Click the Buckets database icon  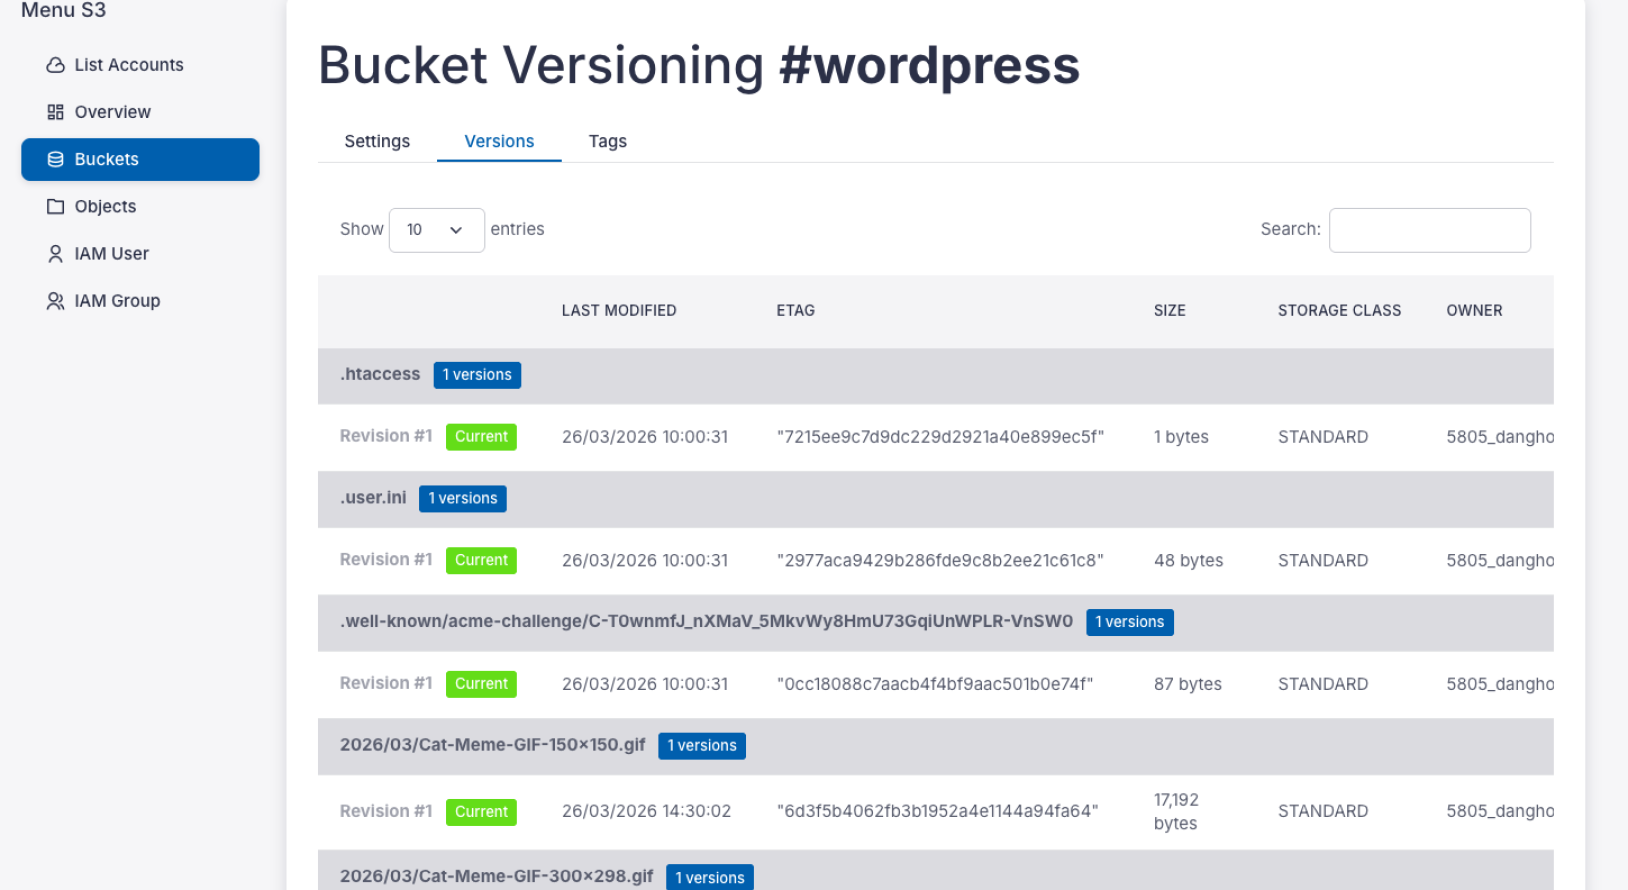coord(55,159)
